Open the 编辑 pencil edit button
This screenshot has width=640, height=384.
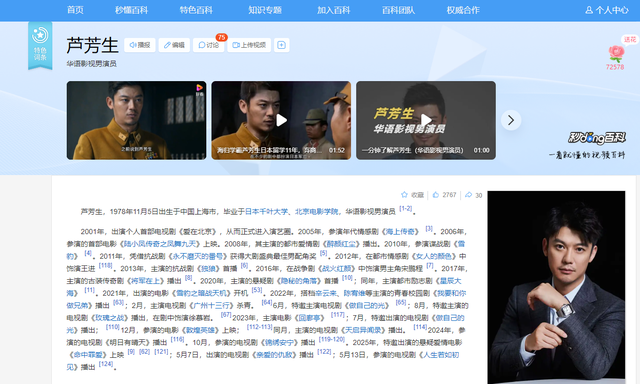click(174, 45)
